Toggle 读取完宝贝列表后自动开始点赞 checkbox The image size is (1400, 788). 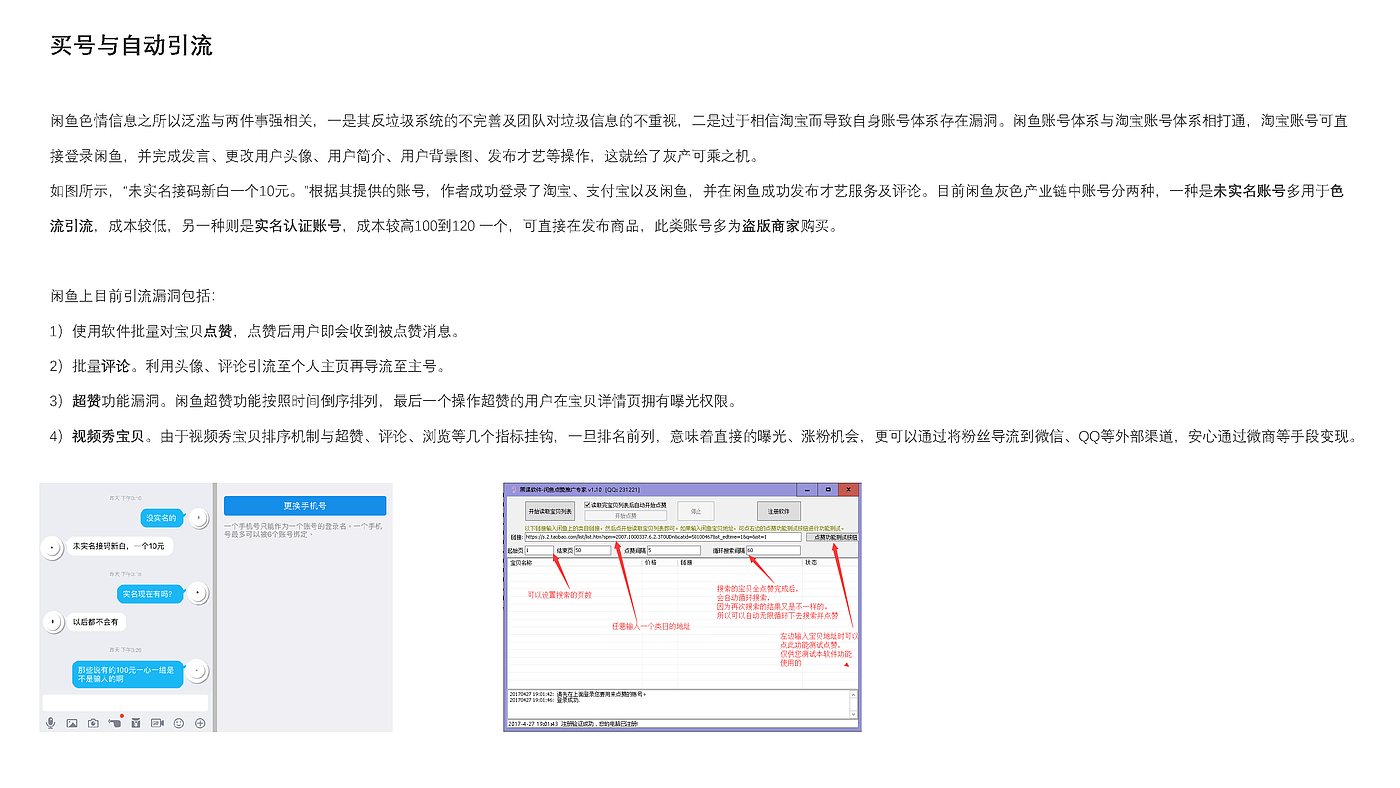pyautogui.click(x=587, y=504)
